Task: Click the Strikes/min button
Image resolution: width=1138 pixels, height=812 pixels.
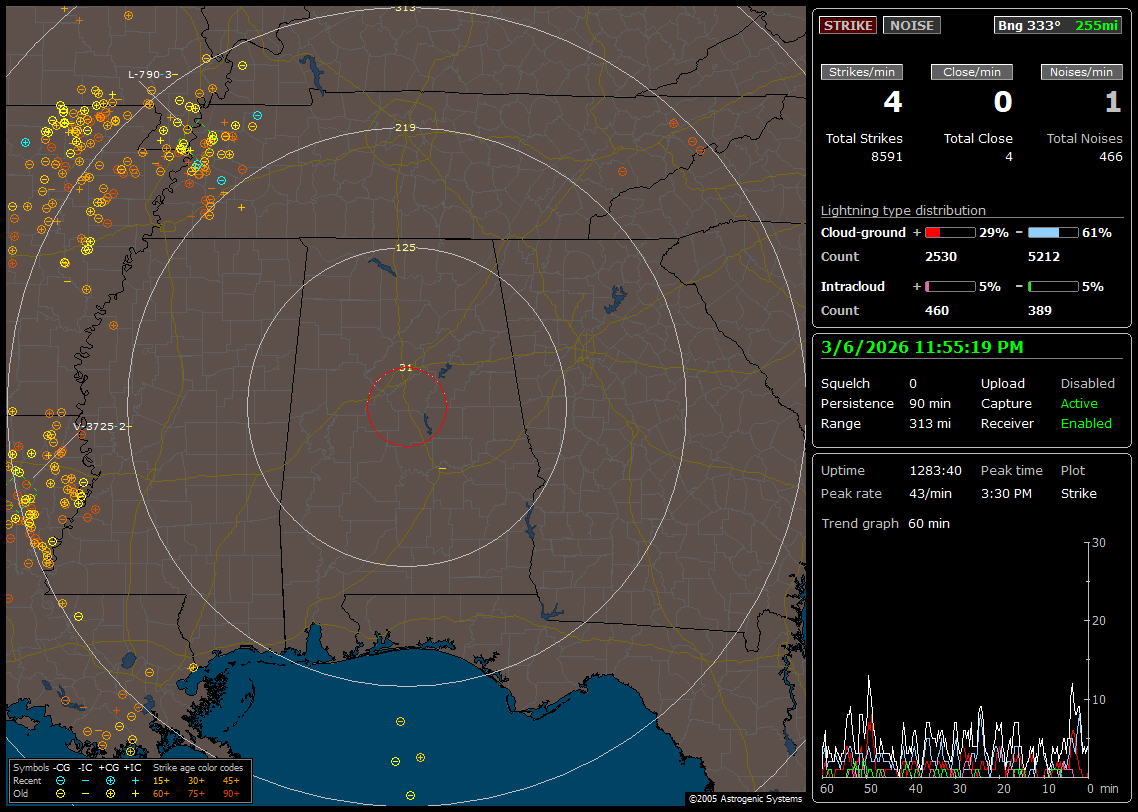Action: coord(862,72)
